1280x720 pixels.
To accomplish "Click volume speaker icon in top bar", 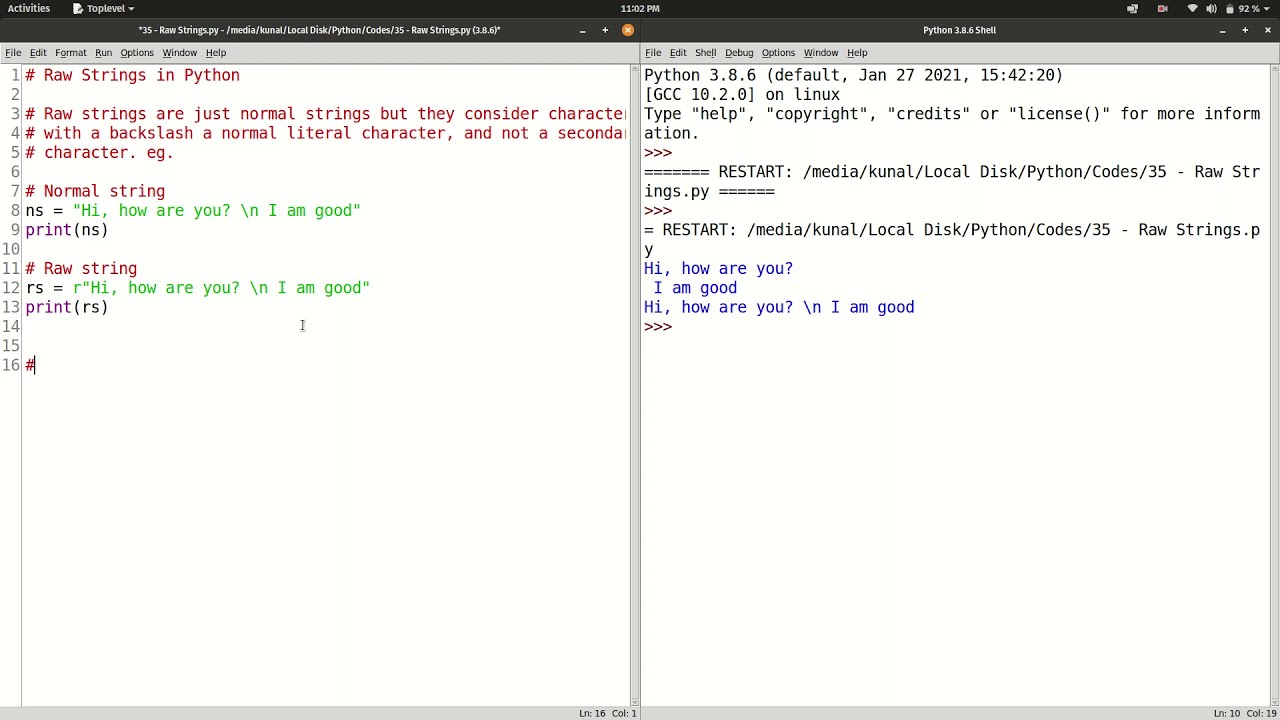I will (x=1211, y=8).
